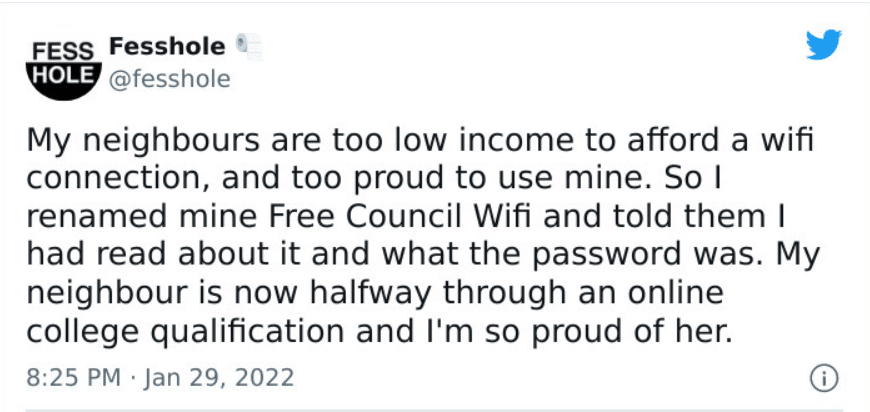Click the Jan 29, 2022 date
The image size is (870, 412).
(219, 378)
